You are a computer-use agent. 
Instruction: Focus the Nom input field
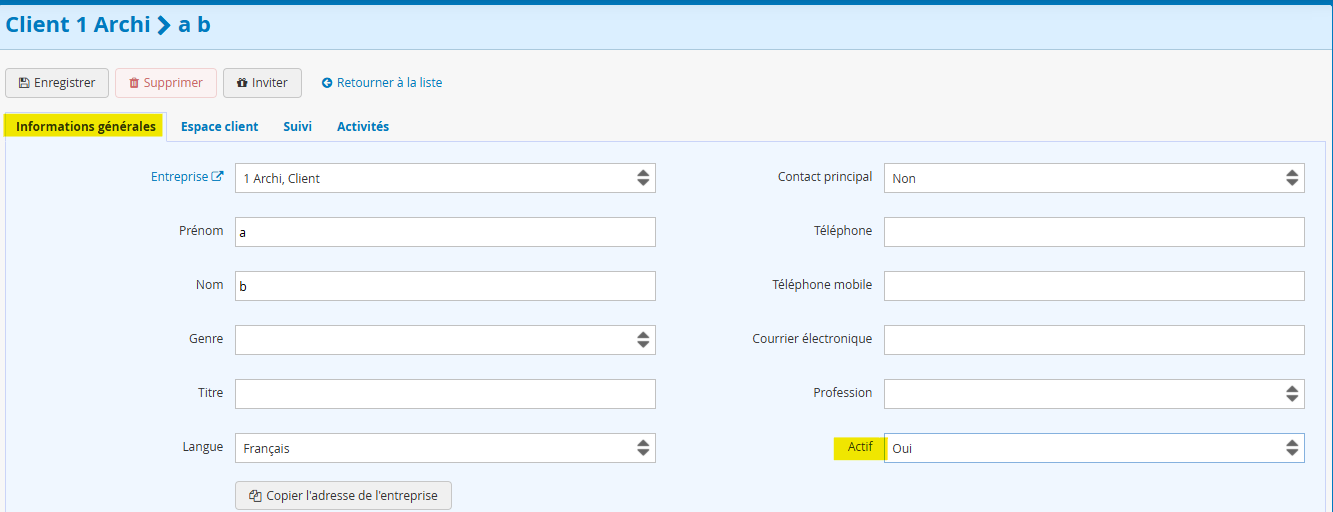[x=445, y=286]
